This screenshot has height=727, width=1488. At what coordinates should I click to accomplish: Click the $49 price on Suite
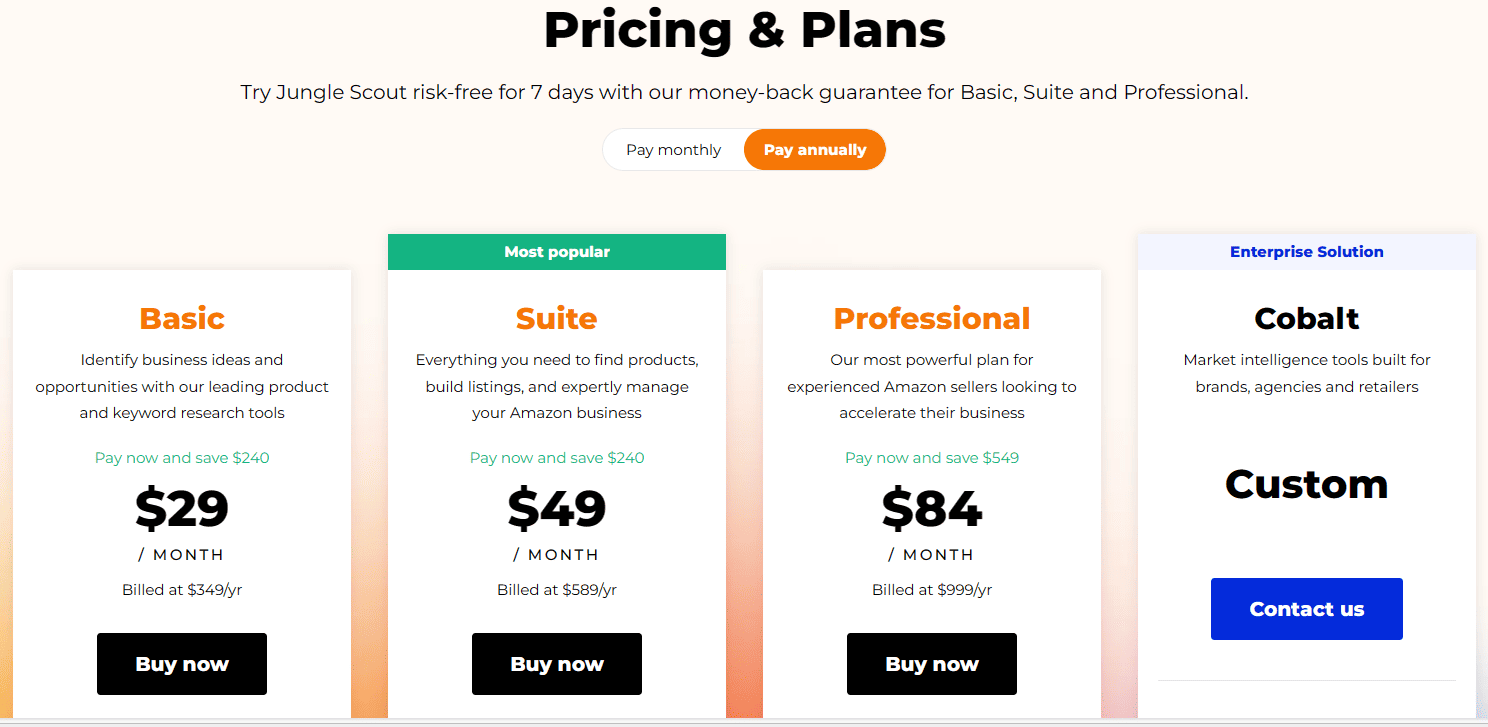tap(556, 508)
